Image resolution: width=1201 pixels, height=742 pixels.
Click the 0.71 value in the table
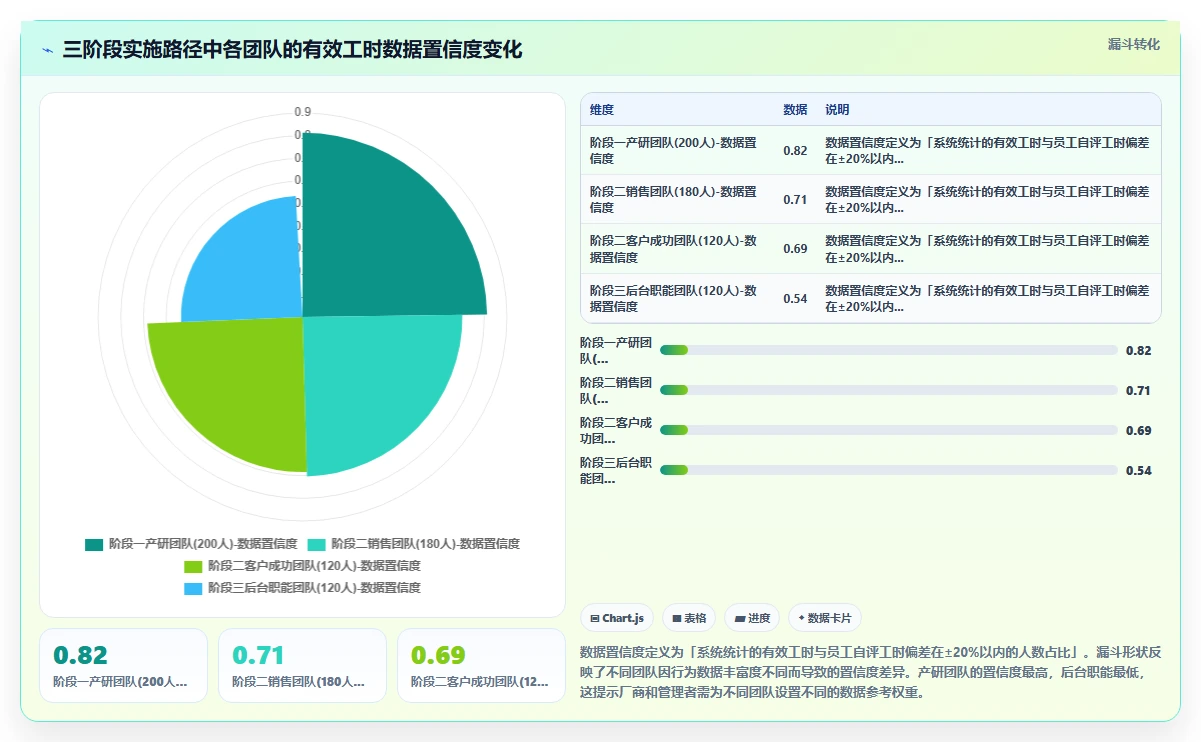point(795,200)
